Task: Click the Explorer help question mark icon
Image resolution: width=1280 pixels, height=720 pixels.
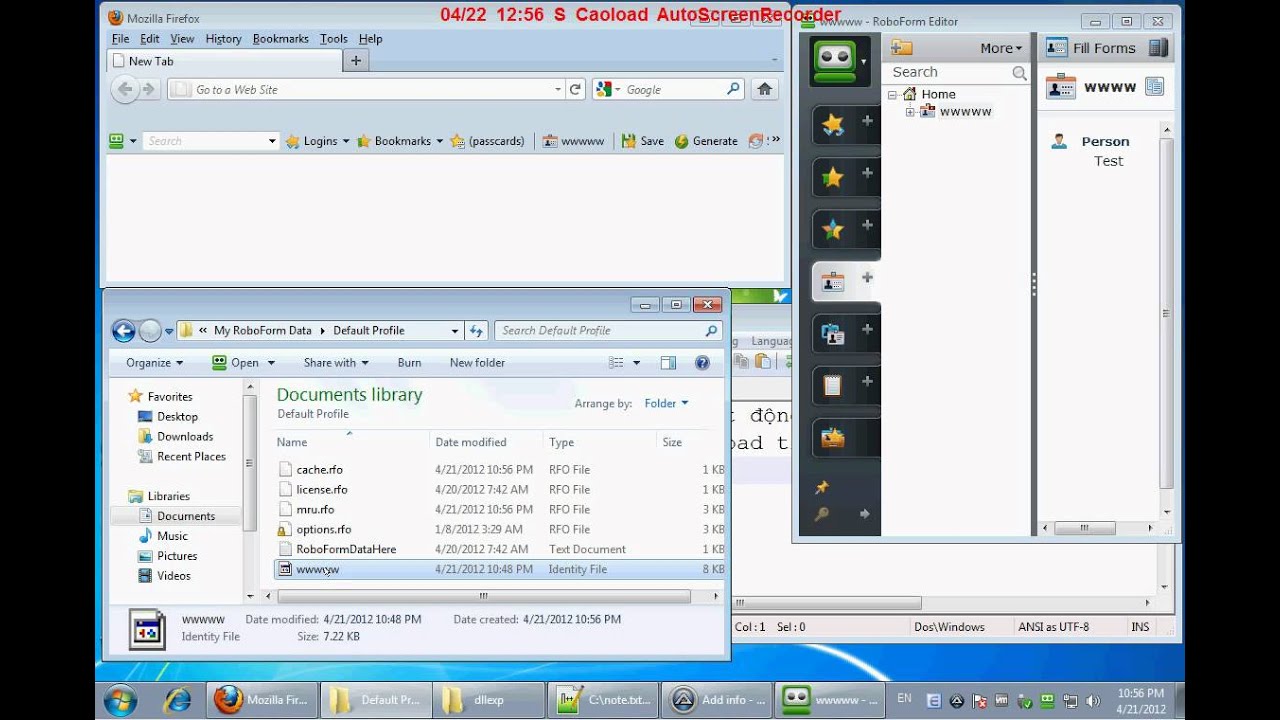Action: coord(702,363)
